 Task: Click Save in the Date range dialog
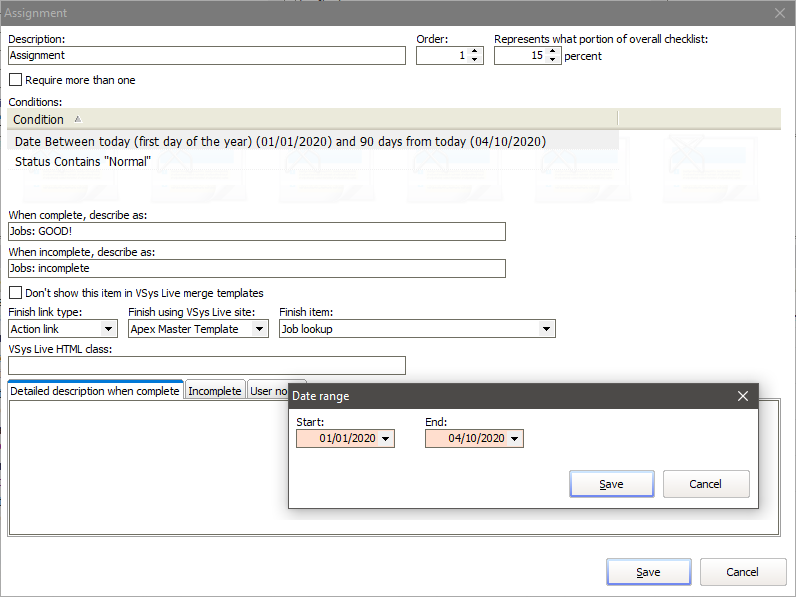pyautogui.click(x=611, y=484)
